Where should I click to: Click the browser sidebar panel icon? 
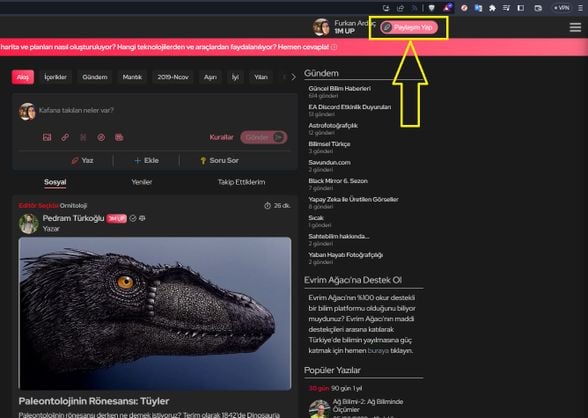coord(521,8)
